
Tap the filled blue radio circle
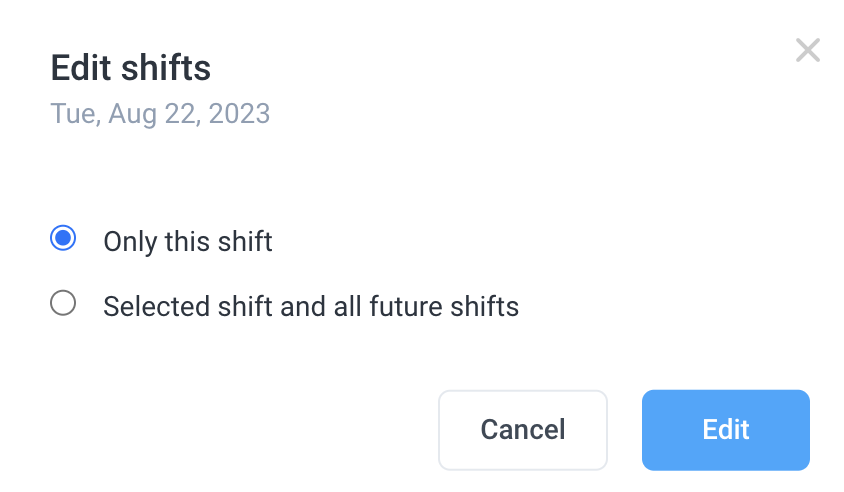(x=63, y=238)
